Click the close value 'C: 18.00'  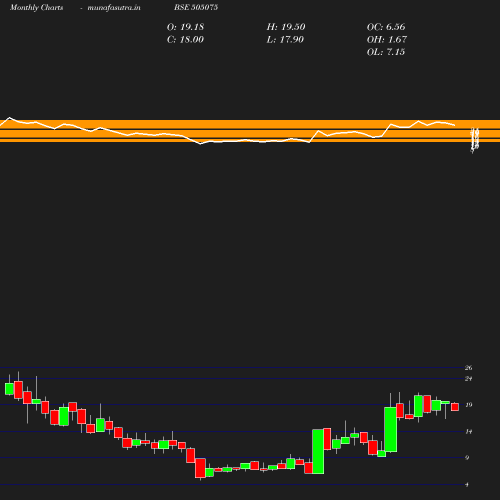185,39
